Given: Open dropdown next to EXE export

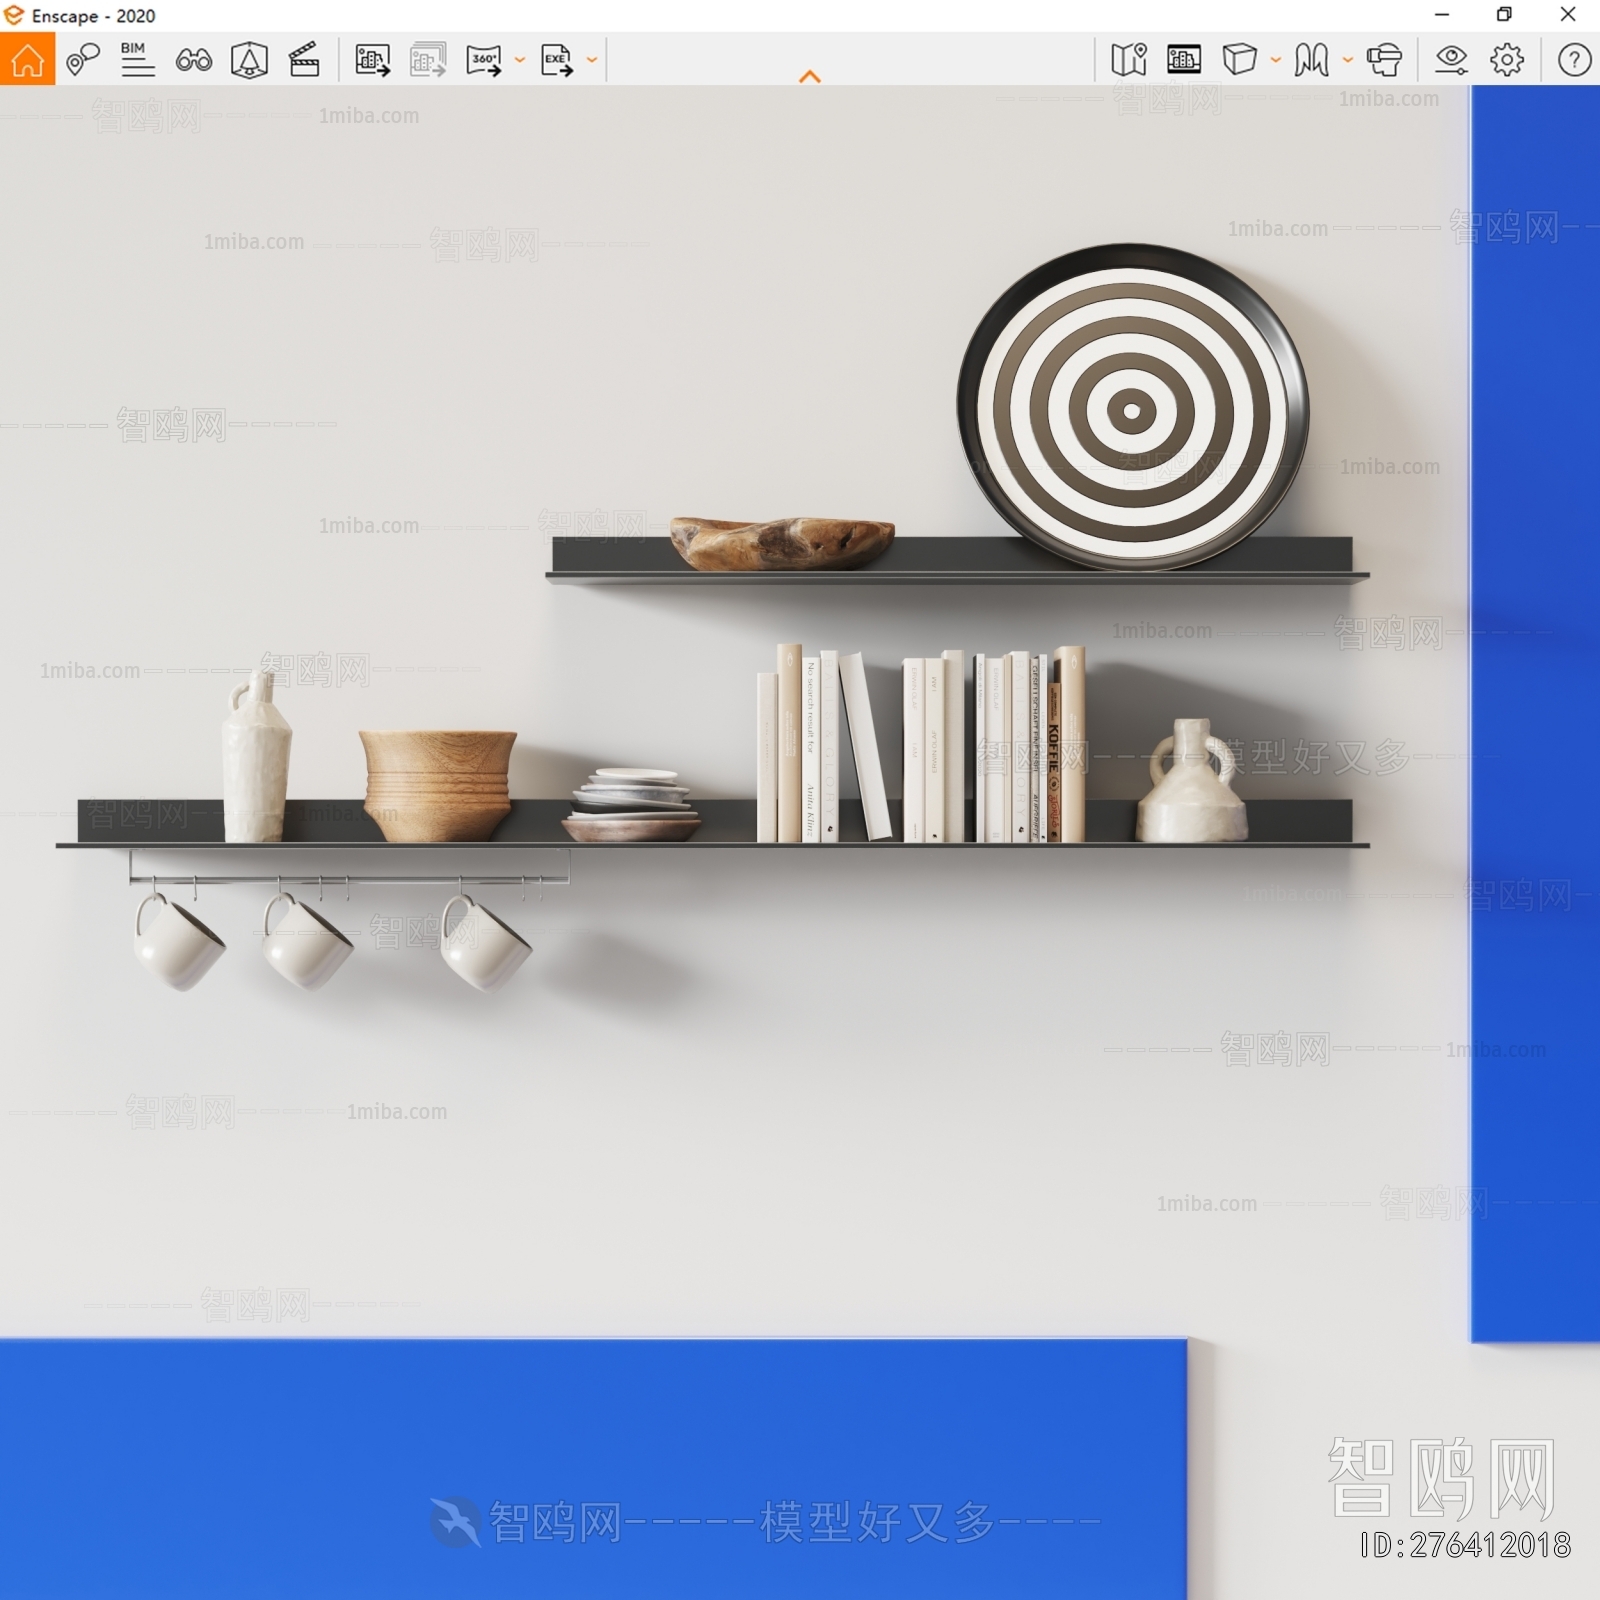Looking at the screenshot, I should (592, 60).
